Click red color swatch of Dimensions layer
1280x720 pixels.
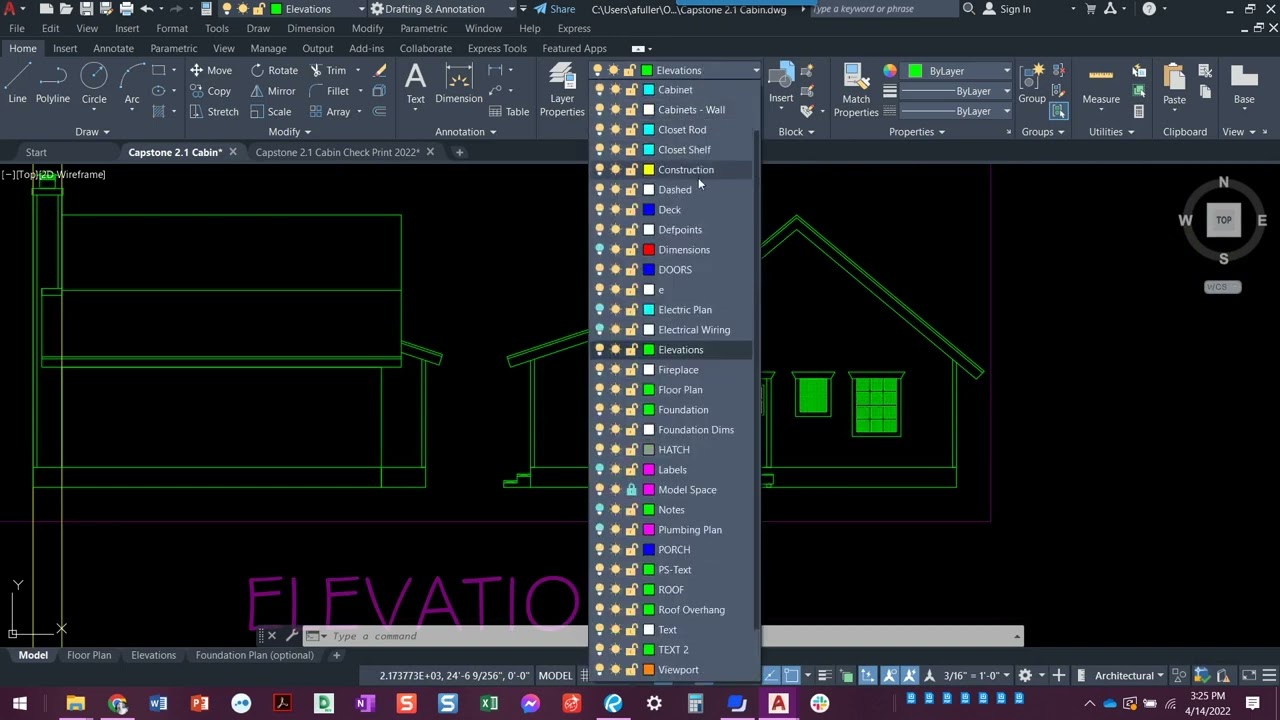[649, 250]
